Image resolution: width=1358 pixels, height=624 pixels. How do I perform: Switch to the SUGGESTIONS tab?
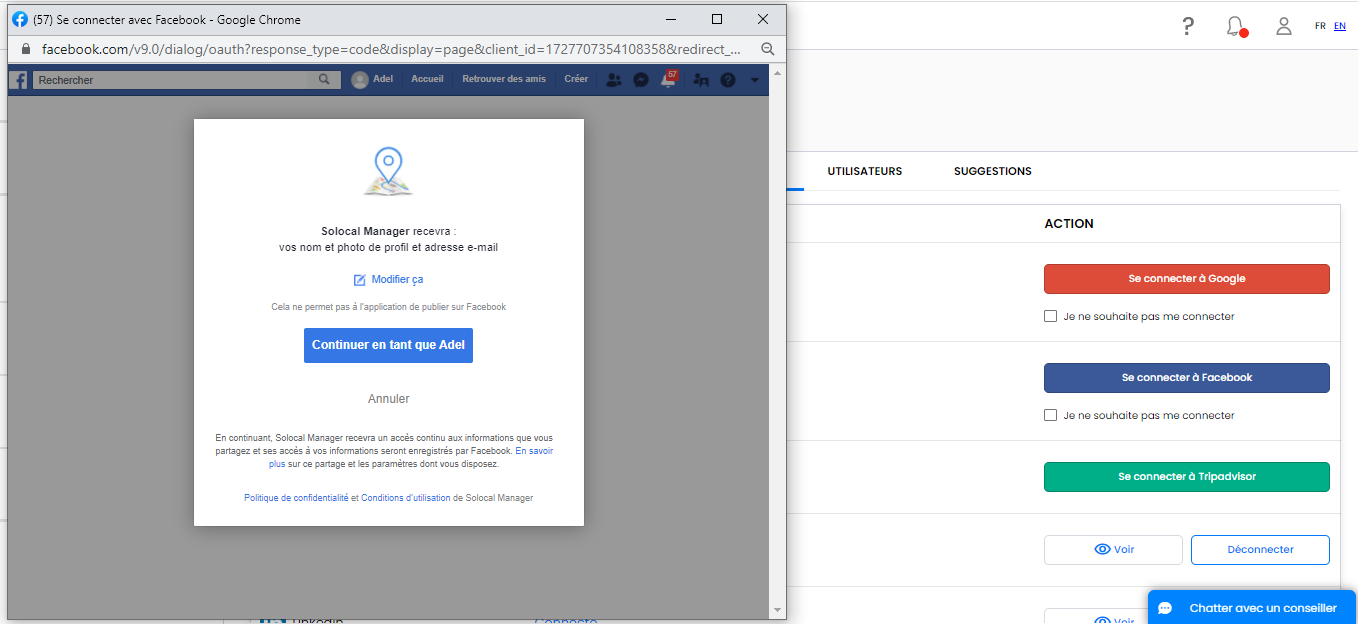coord(993,171)
